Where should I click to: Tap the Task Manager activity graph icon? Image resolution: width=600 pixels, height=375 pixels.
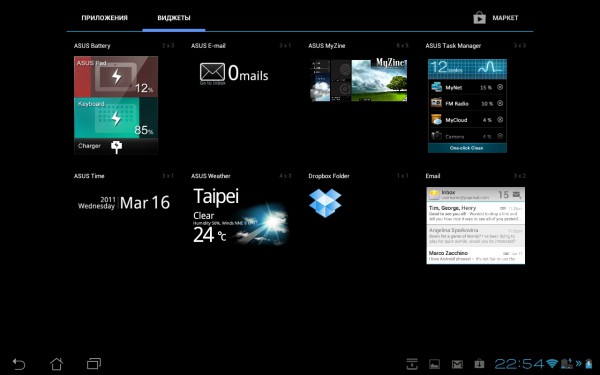(490, 68)
